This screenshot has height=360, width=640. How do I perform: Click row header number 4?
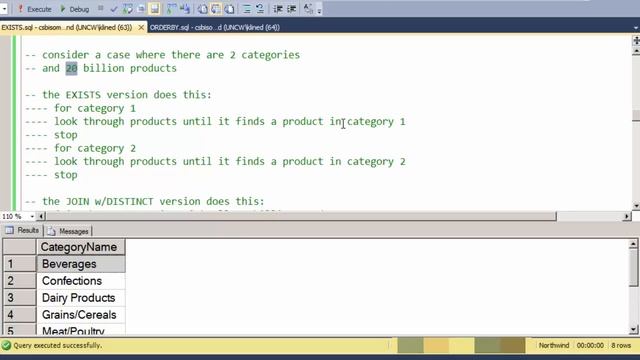[20, 315]
